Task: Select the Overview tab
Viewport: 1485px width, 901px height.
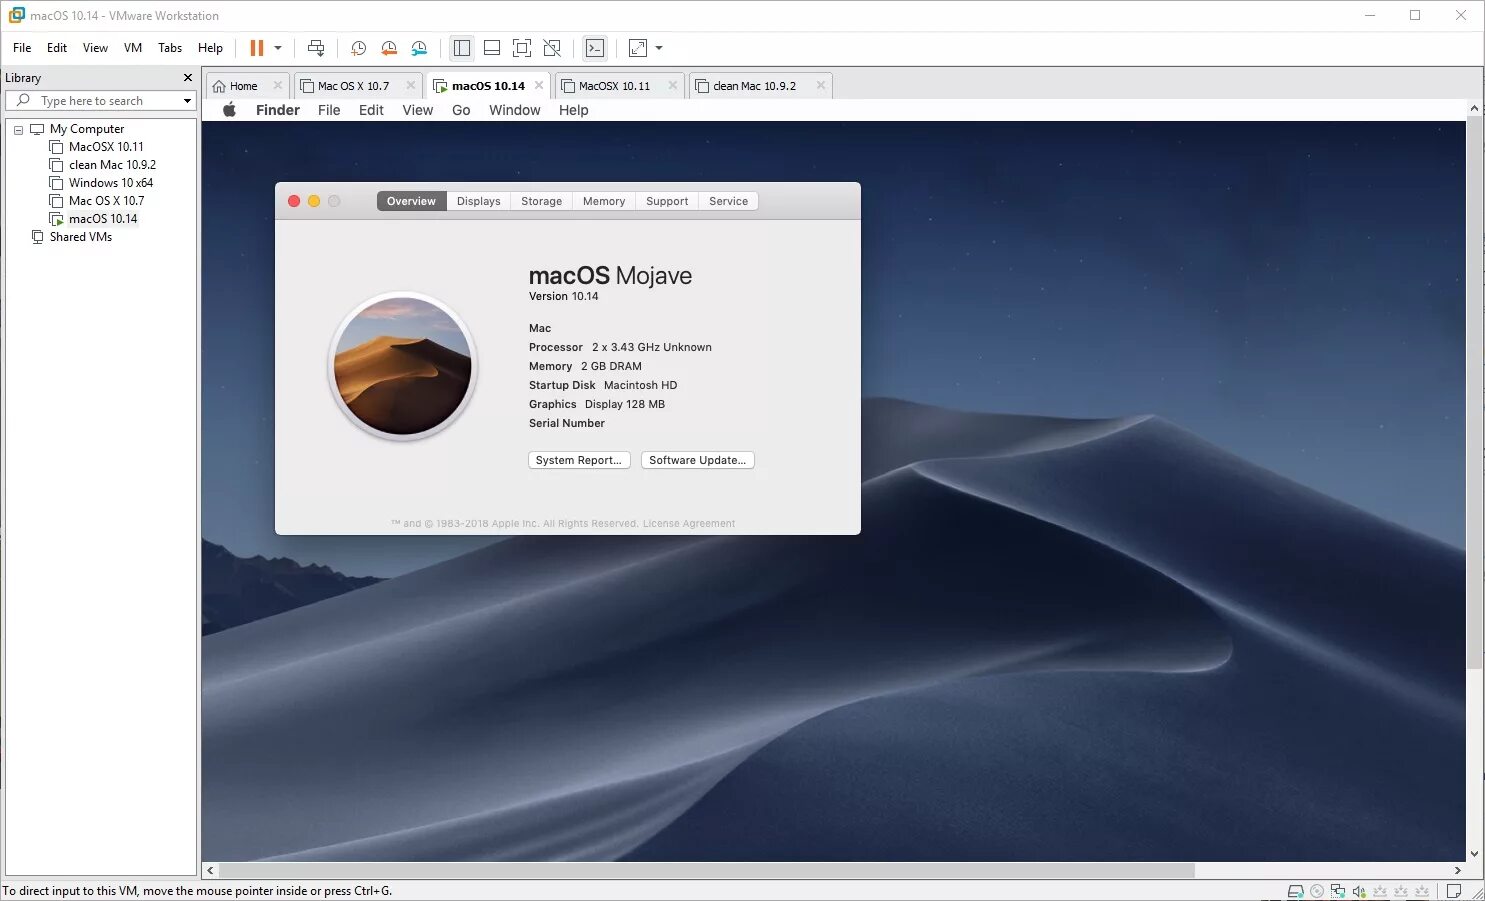Action: [x=411, y=201]
